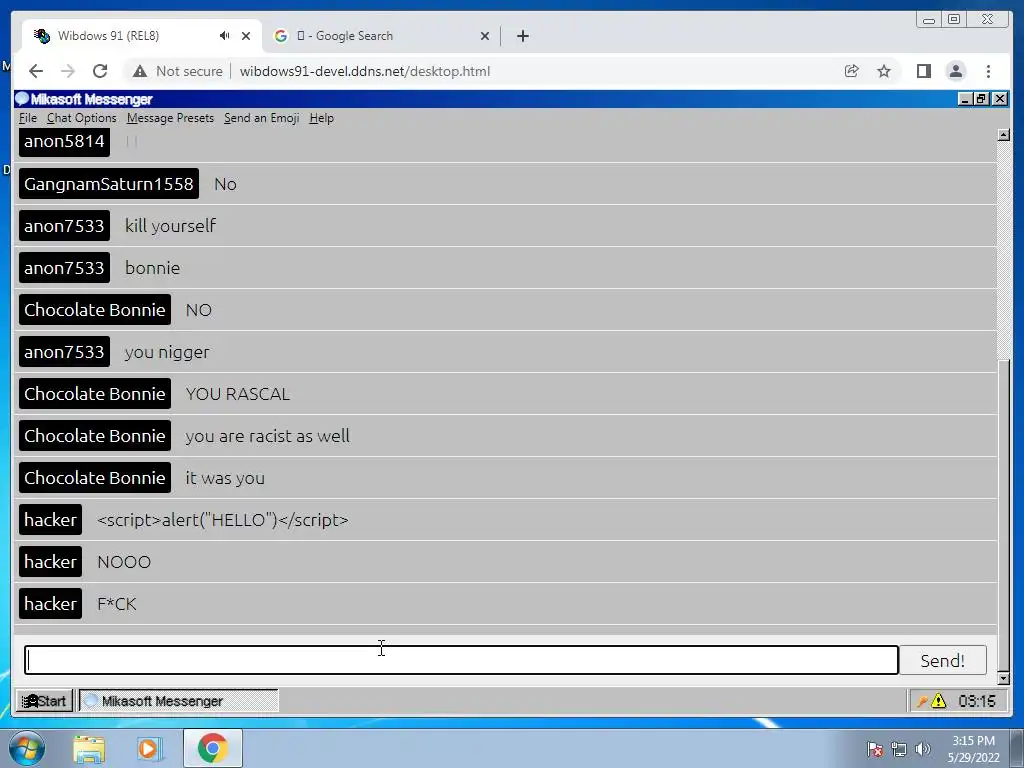Viewport: 1024px width, 768px height.
Task: Click the Wibdows 91 tab favicon
Action: [42, 36]
